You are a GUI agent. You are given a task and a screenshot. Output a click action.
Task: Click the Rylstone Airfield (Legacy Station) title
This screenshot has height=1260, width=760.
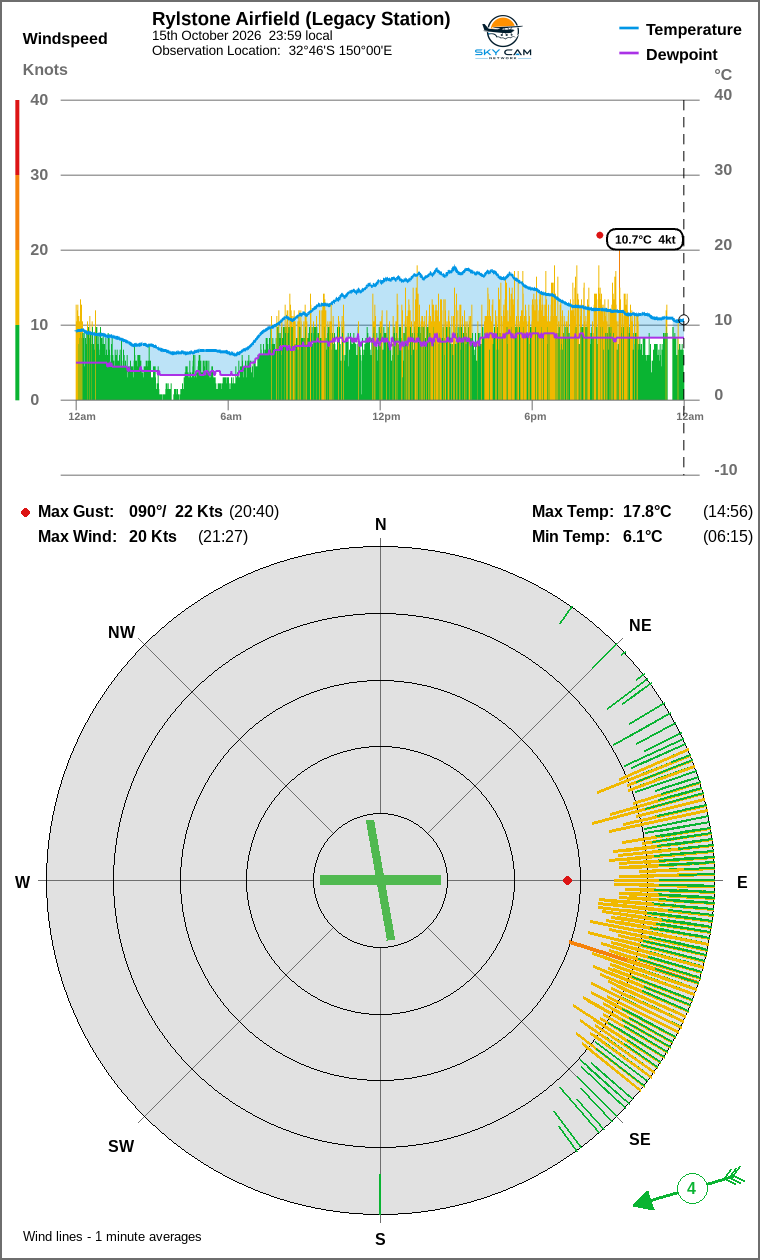[x=301, y=19]
